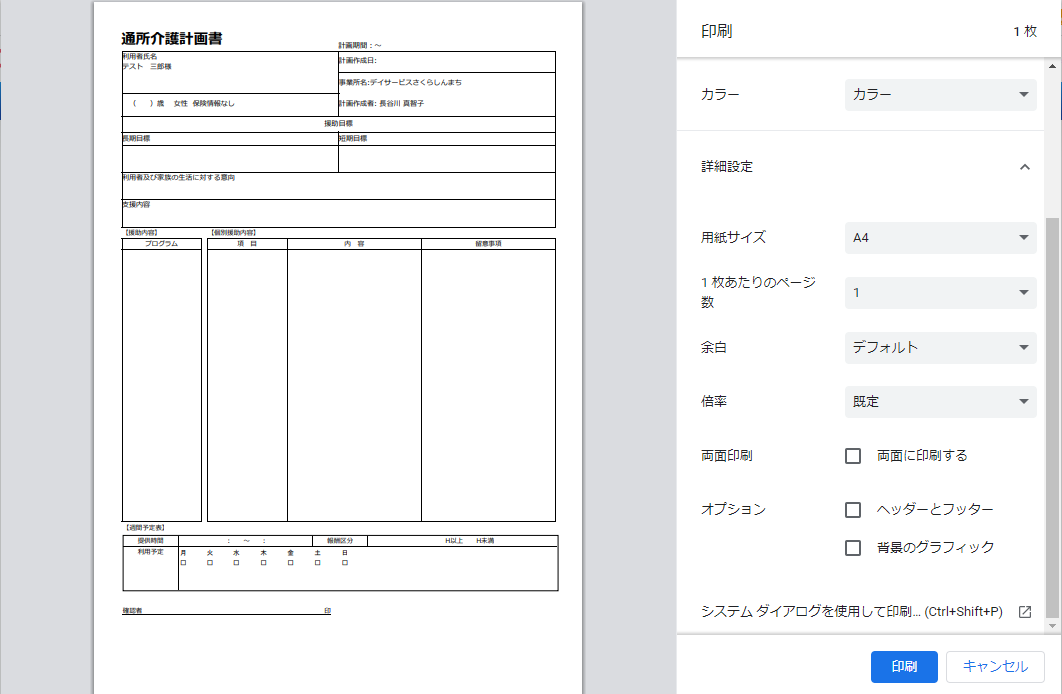Click the external-link icon beside システム ダイアログ

pyautogui.click(x=1024, y=612)
